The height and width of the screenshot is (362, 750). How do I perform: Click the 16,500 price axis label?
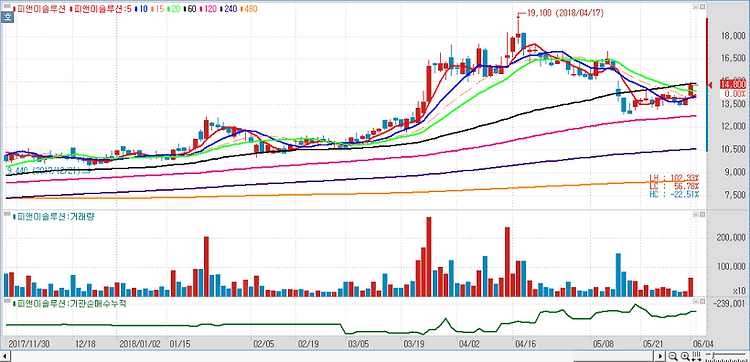coord(732,58)
